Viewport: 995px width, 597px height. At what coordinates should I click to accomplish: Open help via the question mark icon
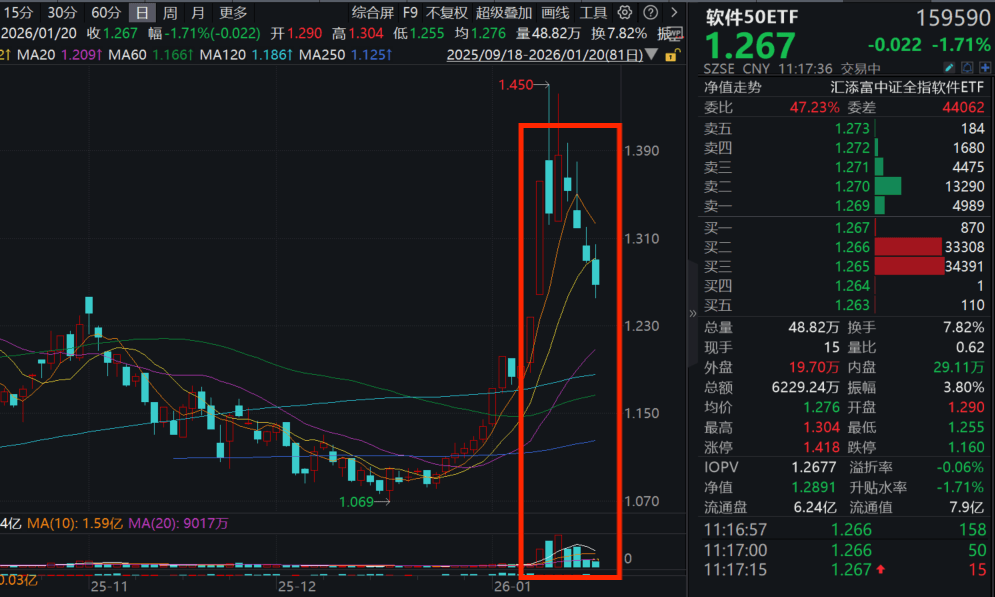650,13
